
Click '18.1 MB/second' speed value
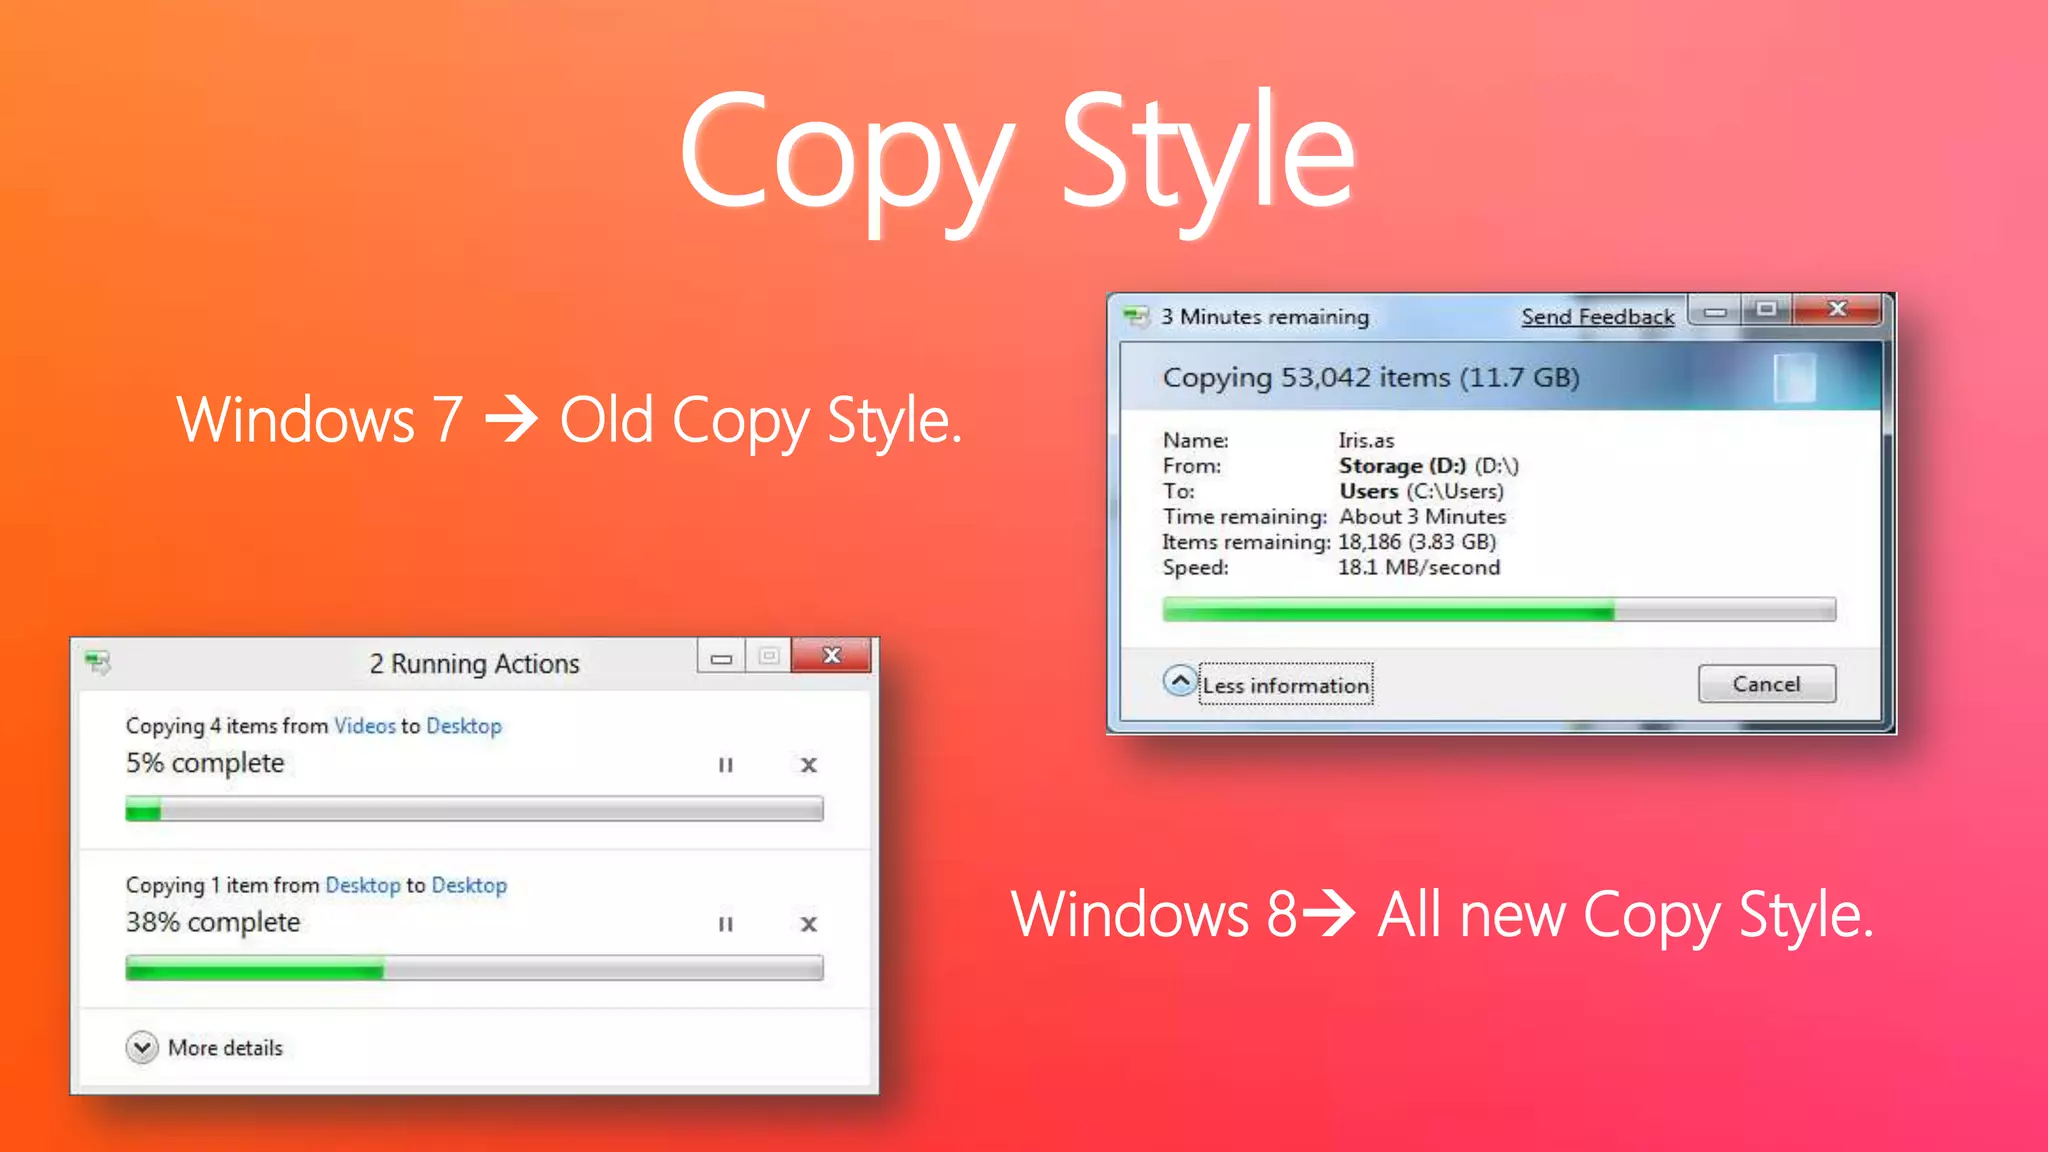pyautogui.click(x=1419, y=568)
